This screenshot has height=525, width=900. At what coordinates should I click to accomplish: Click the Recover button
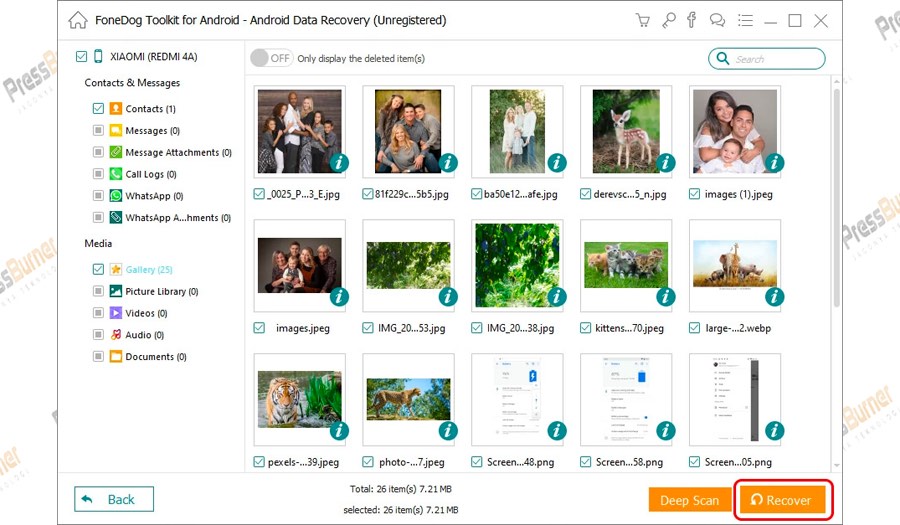click(x=785, y=500)
